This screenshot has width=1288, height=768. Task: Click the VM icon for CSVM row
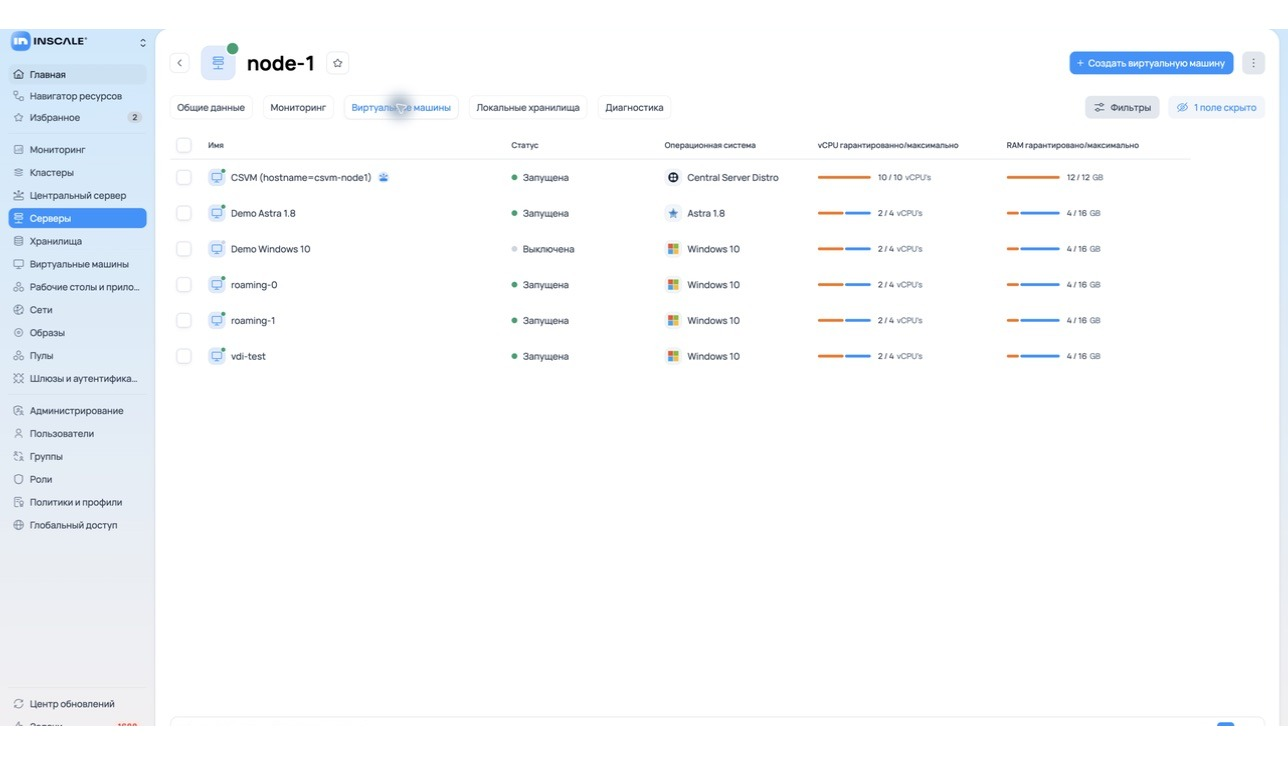tap(216, 177)
